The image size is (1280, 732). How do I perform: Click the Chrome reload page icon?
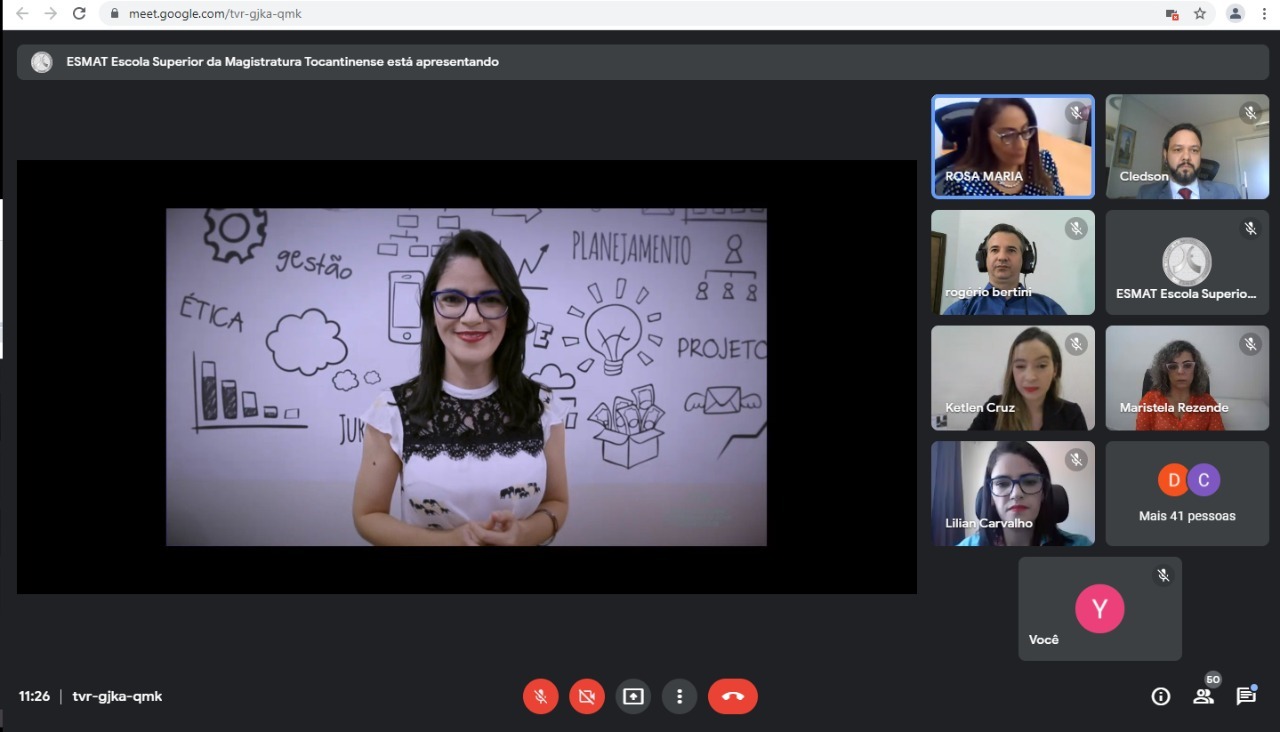click(x=80, y=14)
